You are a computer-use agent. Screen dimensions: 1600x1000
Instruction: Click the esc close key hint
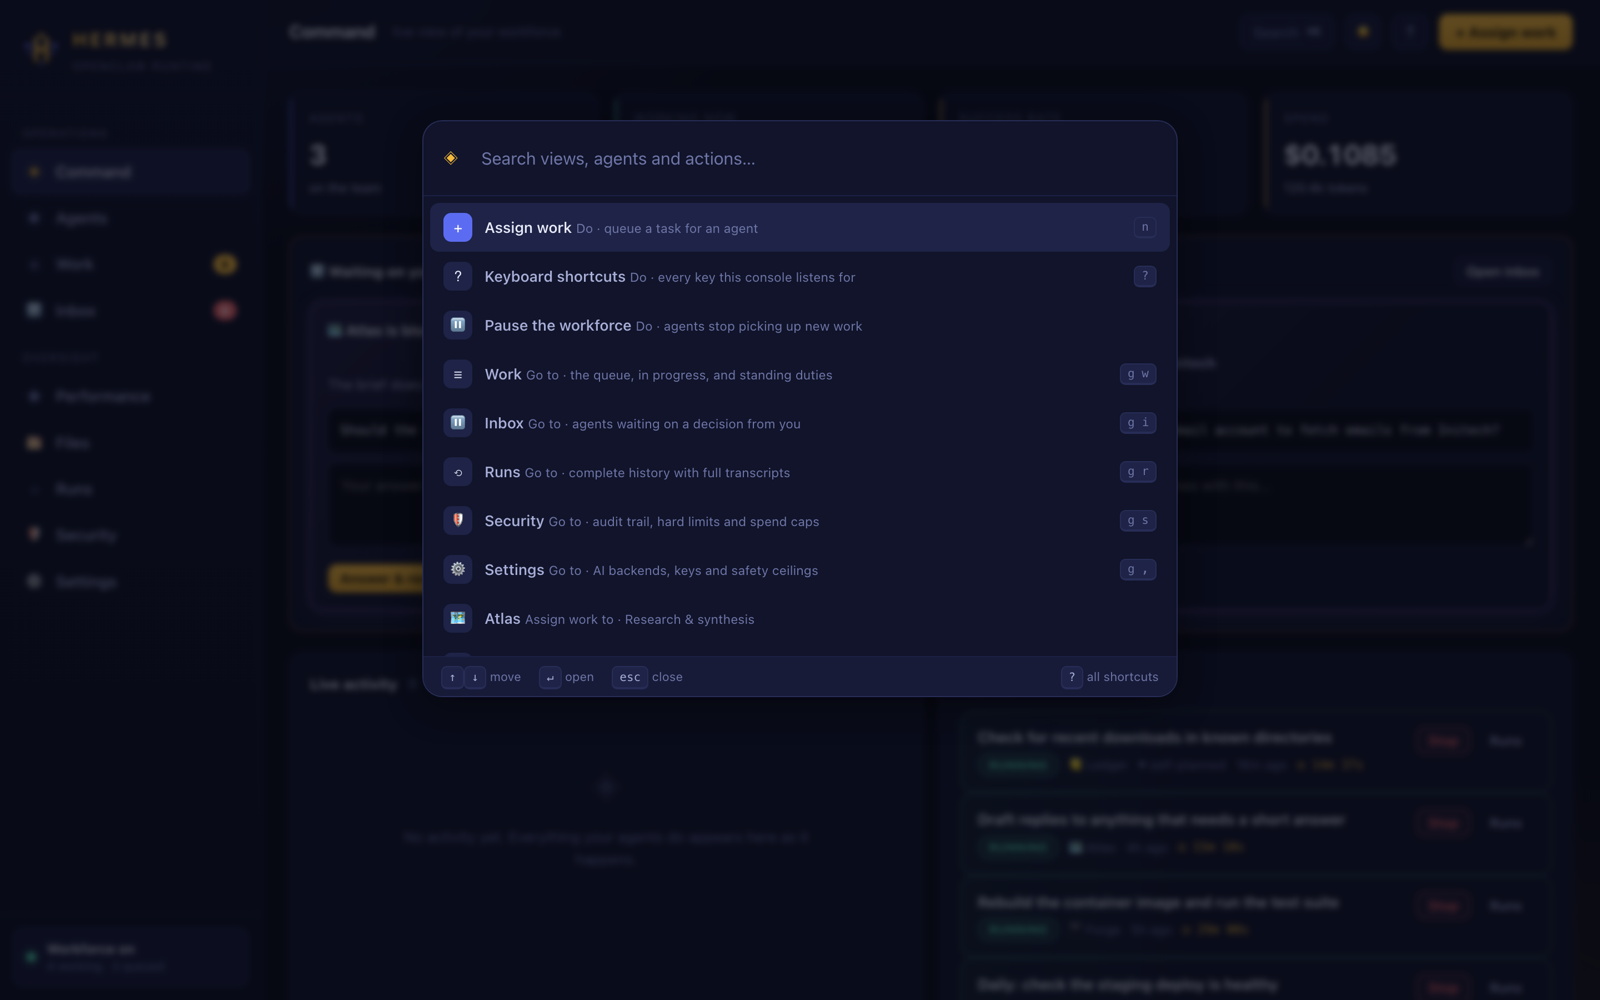click(x=629, y=677)
